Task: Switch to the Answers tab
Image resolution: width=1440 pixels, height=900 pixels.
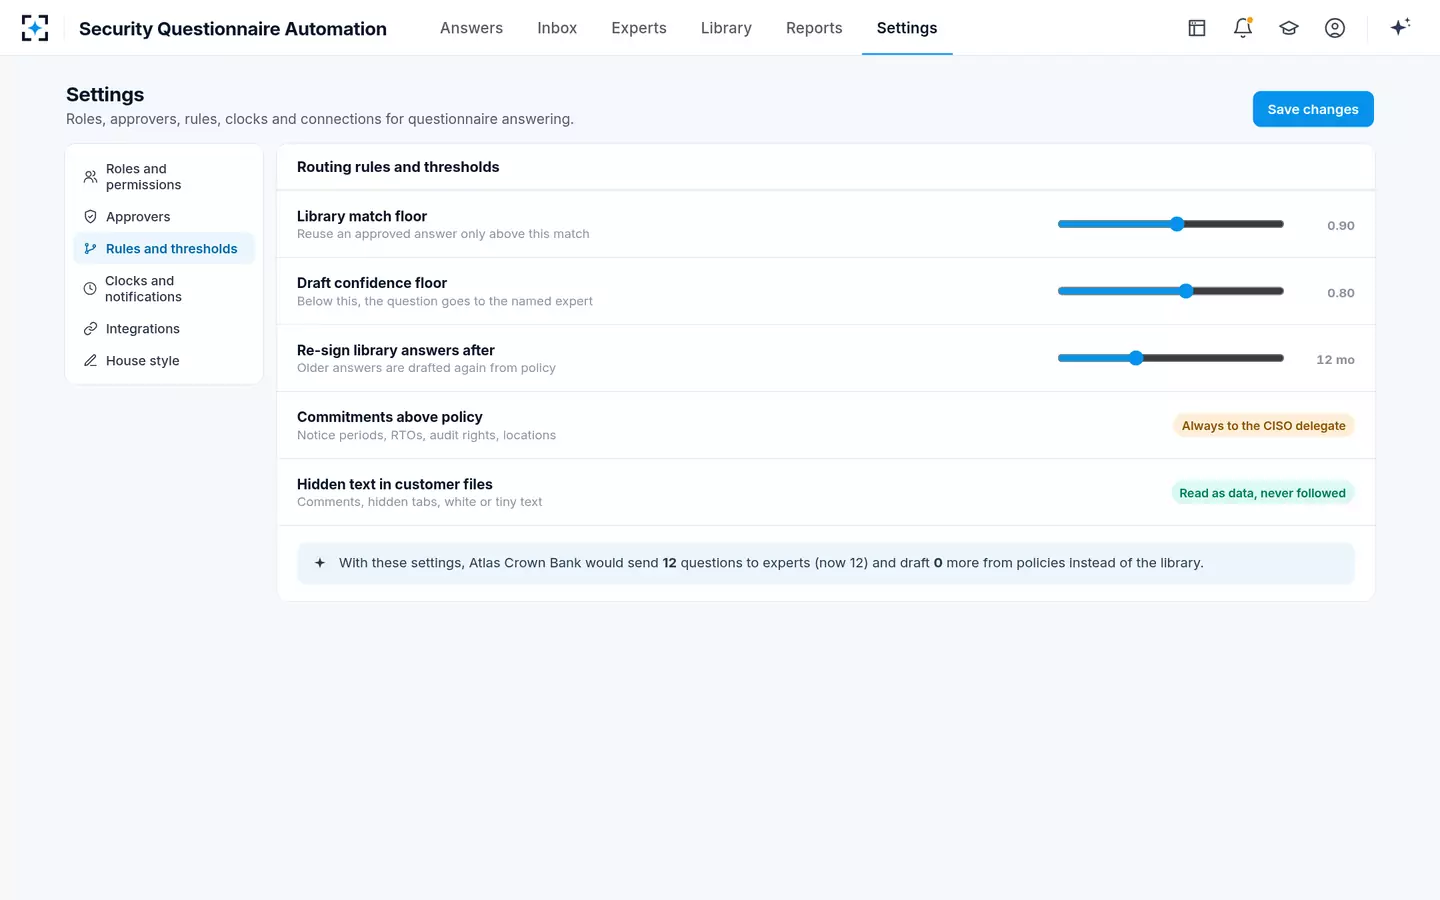Action: coord(471,28)
